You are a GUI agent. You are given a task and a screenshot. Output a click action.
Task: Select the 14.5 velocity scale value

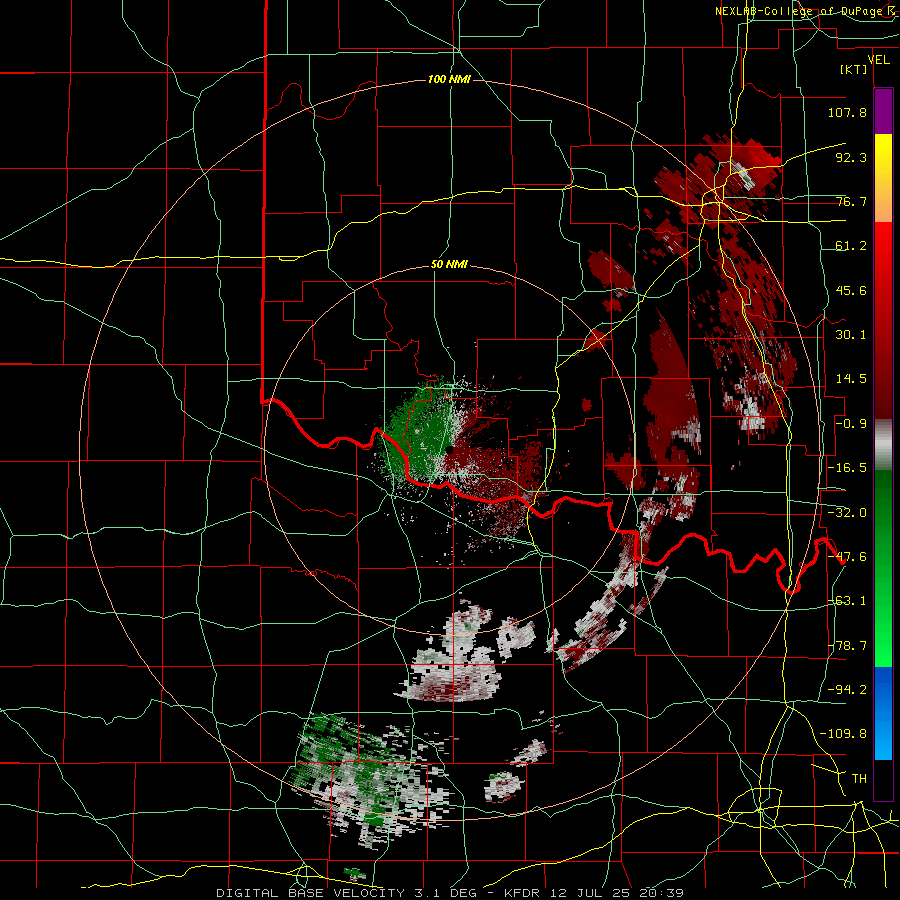851,379
